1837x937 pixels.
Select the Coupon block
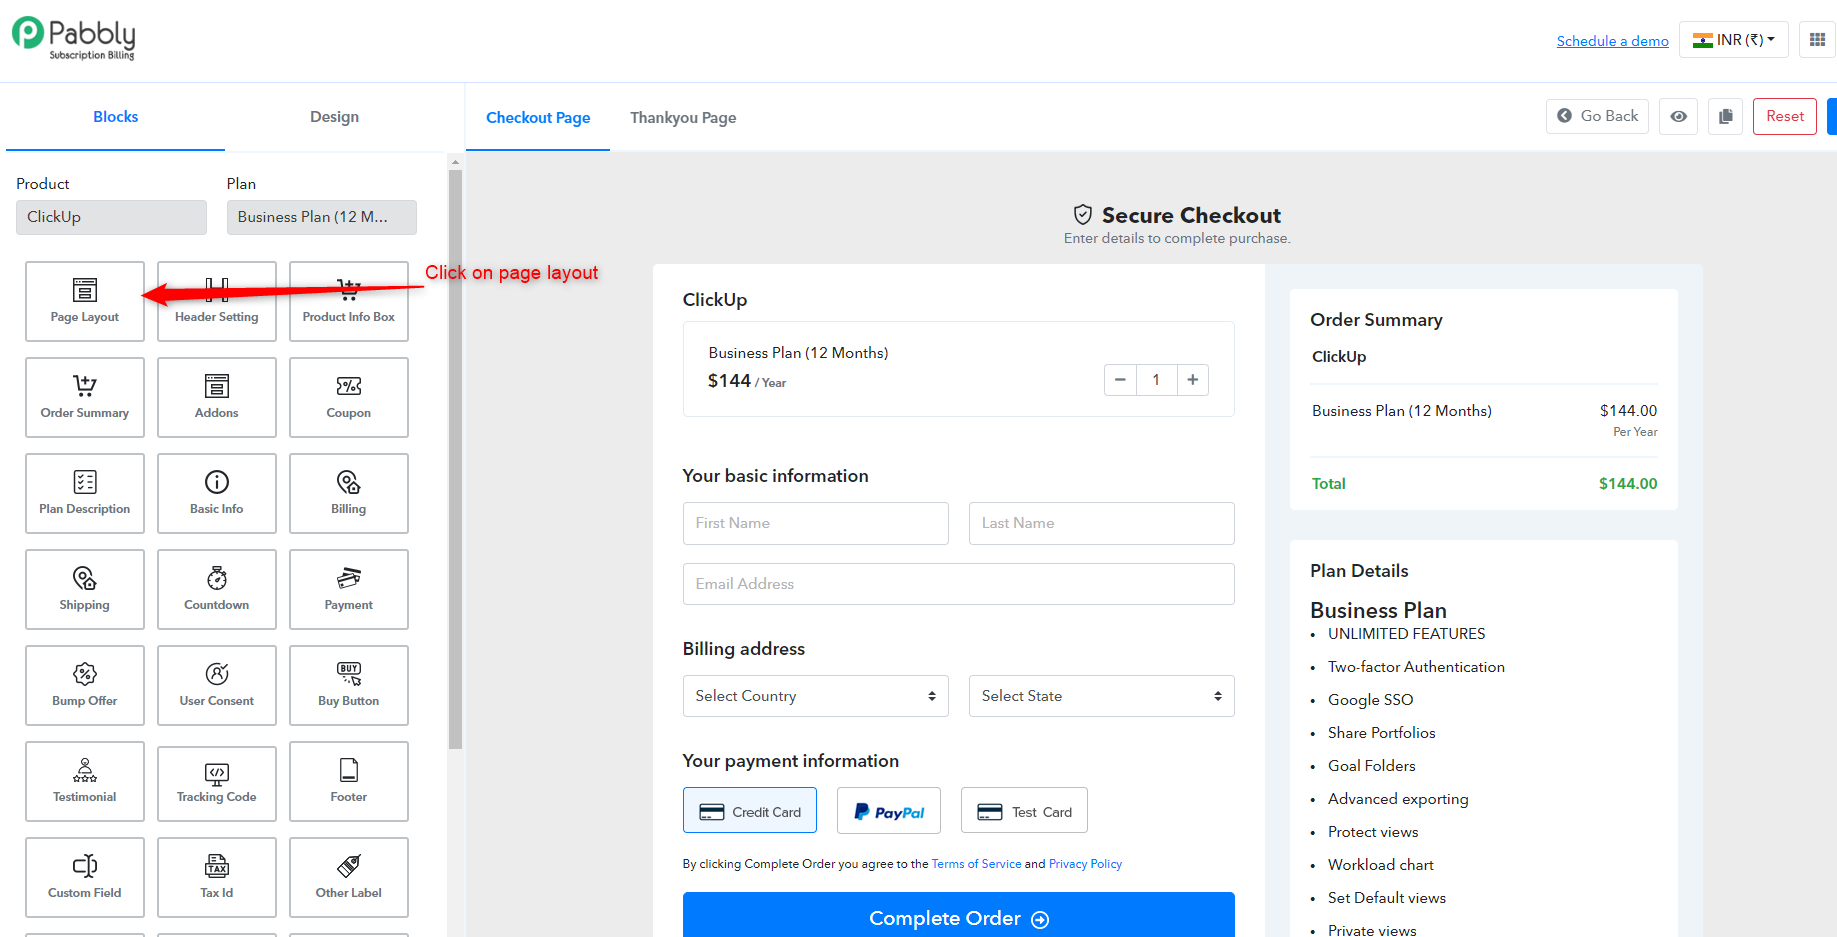pos(349,397)
